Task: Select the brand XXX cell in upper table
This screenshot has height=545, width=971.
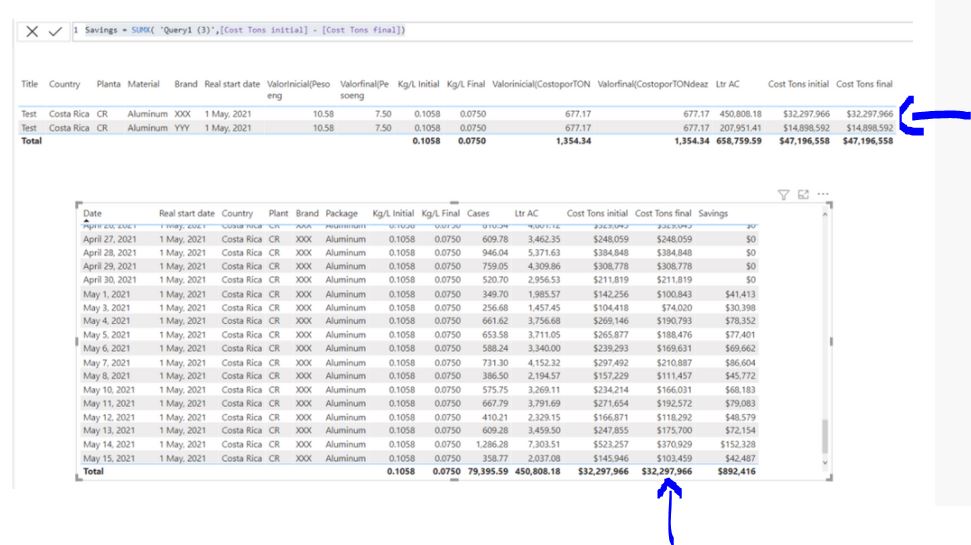Action: click(182, 114)
